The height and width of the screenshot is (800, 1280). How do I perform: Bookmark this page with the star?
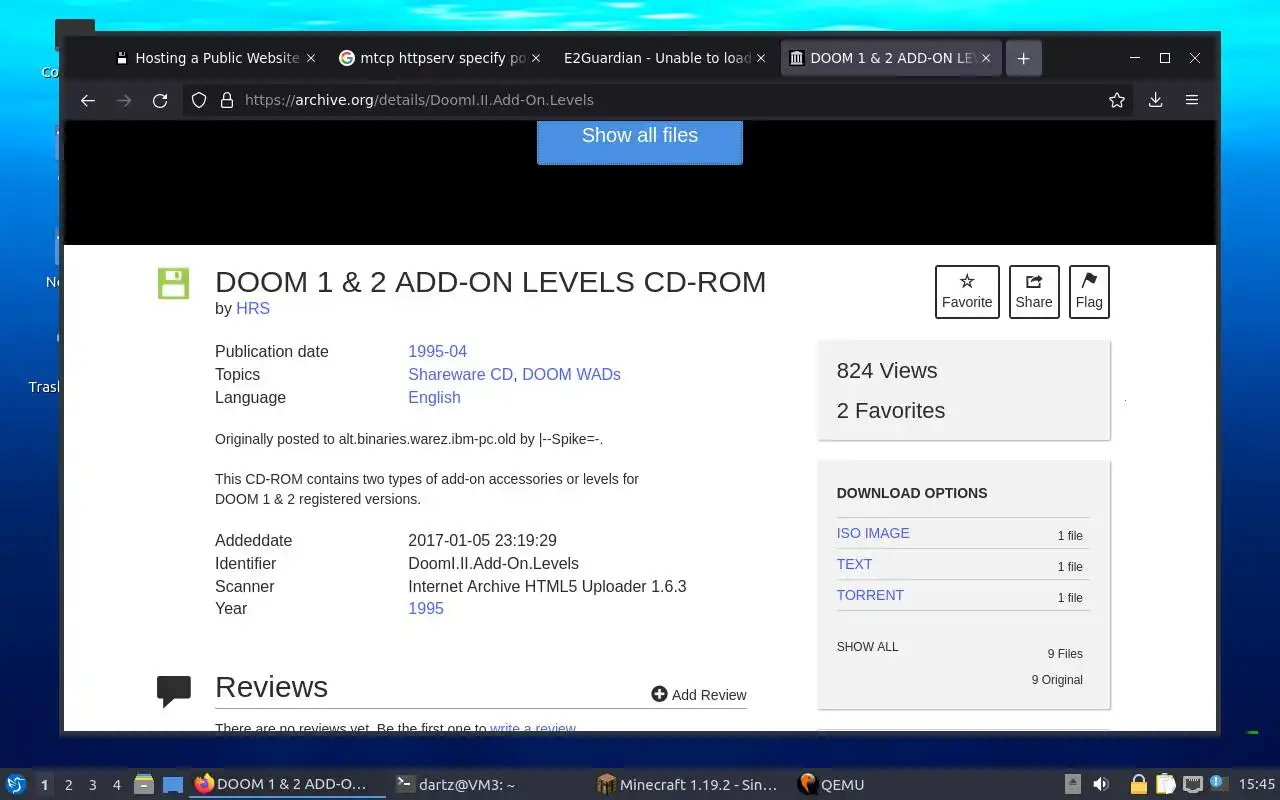pyautogui.click(x=1117, y=100)
